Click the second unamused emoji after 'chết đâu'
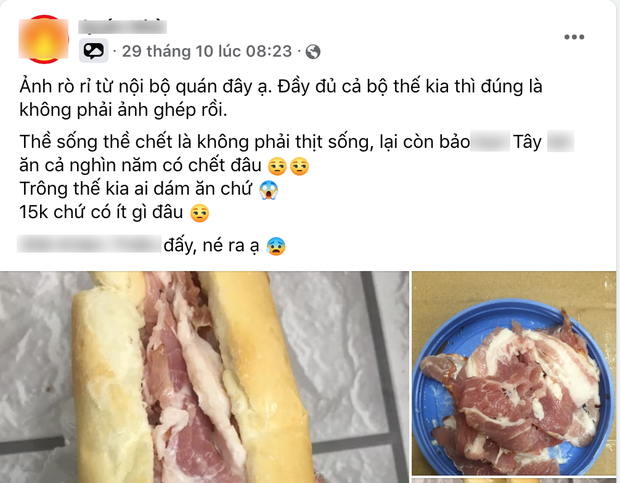620x483 pixels. pyautogui.click(x=299, y=166)
